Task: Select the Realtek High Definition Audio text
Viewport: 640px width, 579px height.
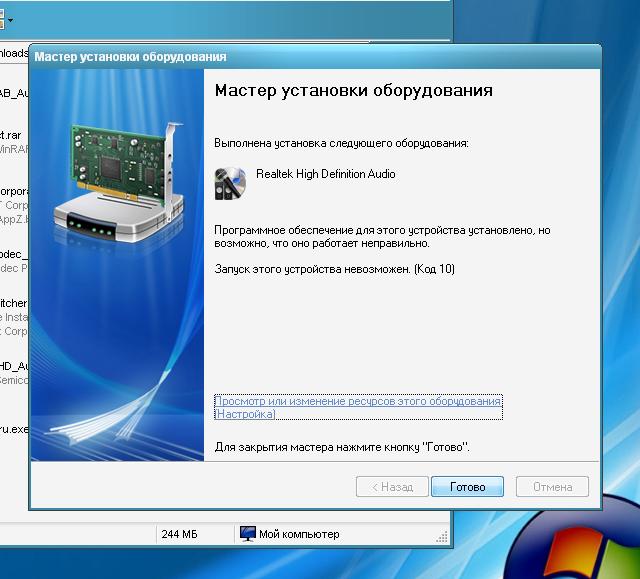Action: [325, 174]
